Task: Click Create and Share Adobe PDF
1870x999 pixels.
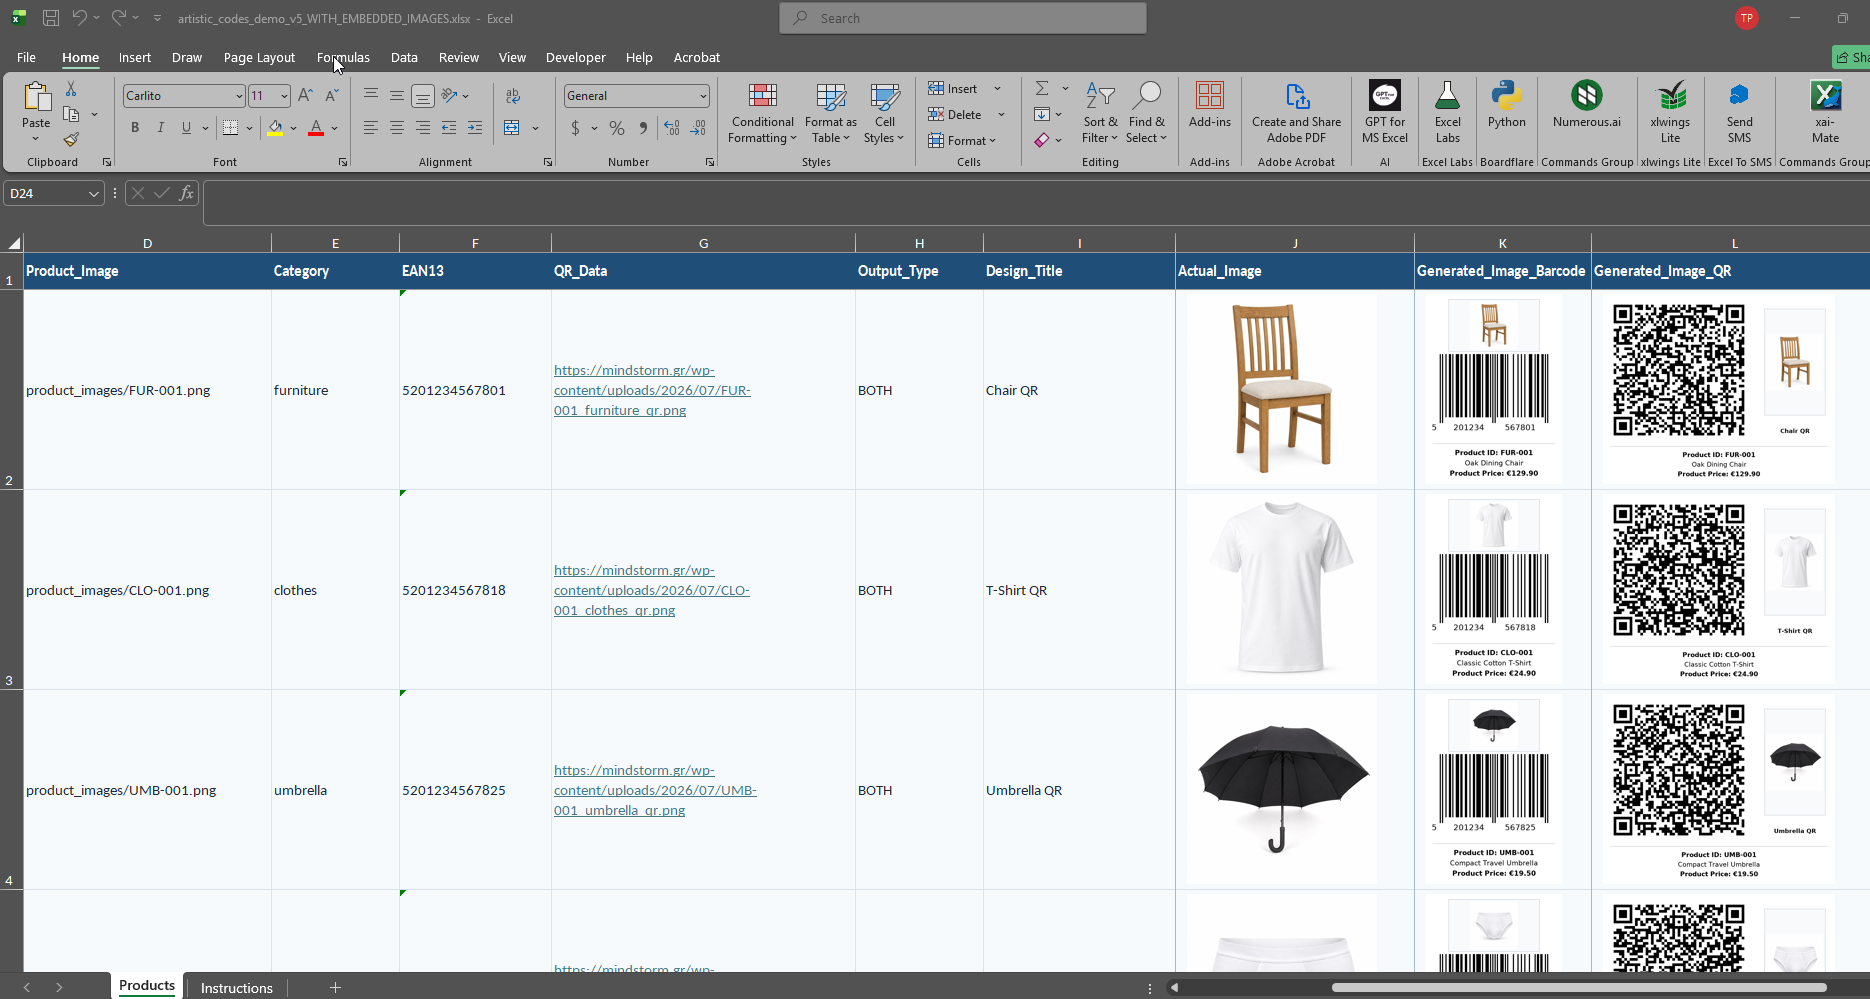Action: tap(1296, 113)
